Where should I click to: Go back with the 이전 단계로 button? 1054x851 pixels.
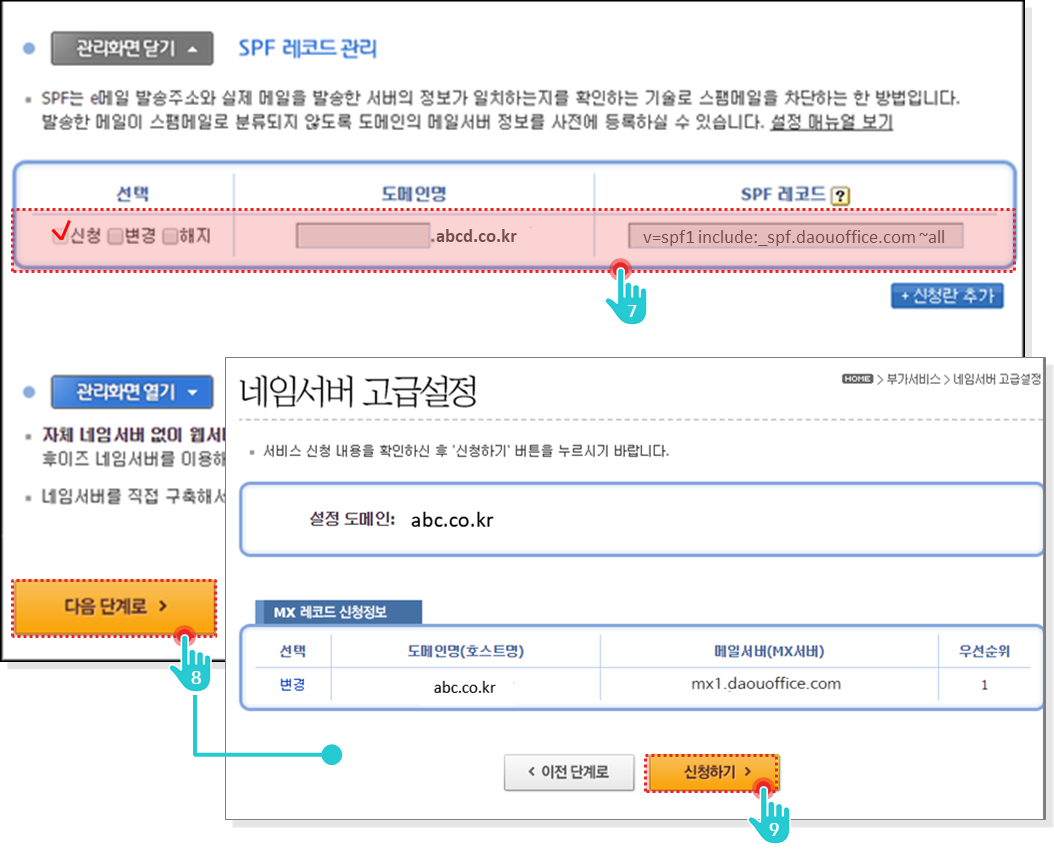[x=568, y=772]
